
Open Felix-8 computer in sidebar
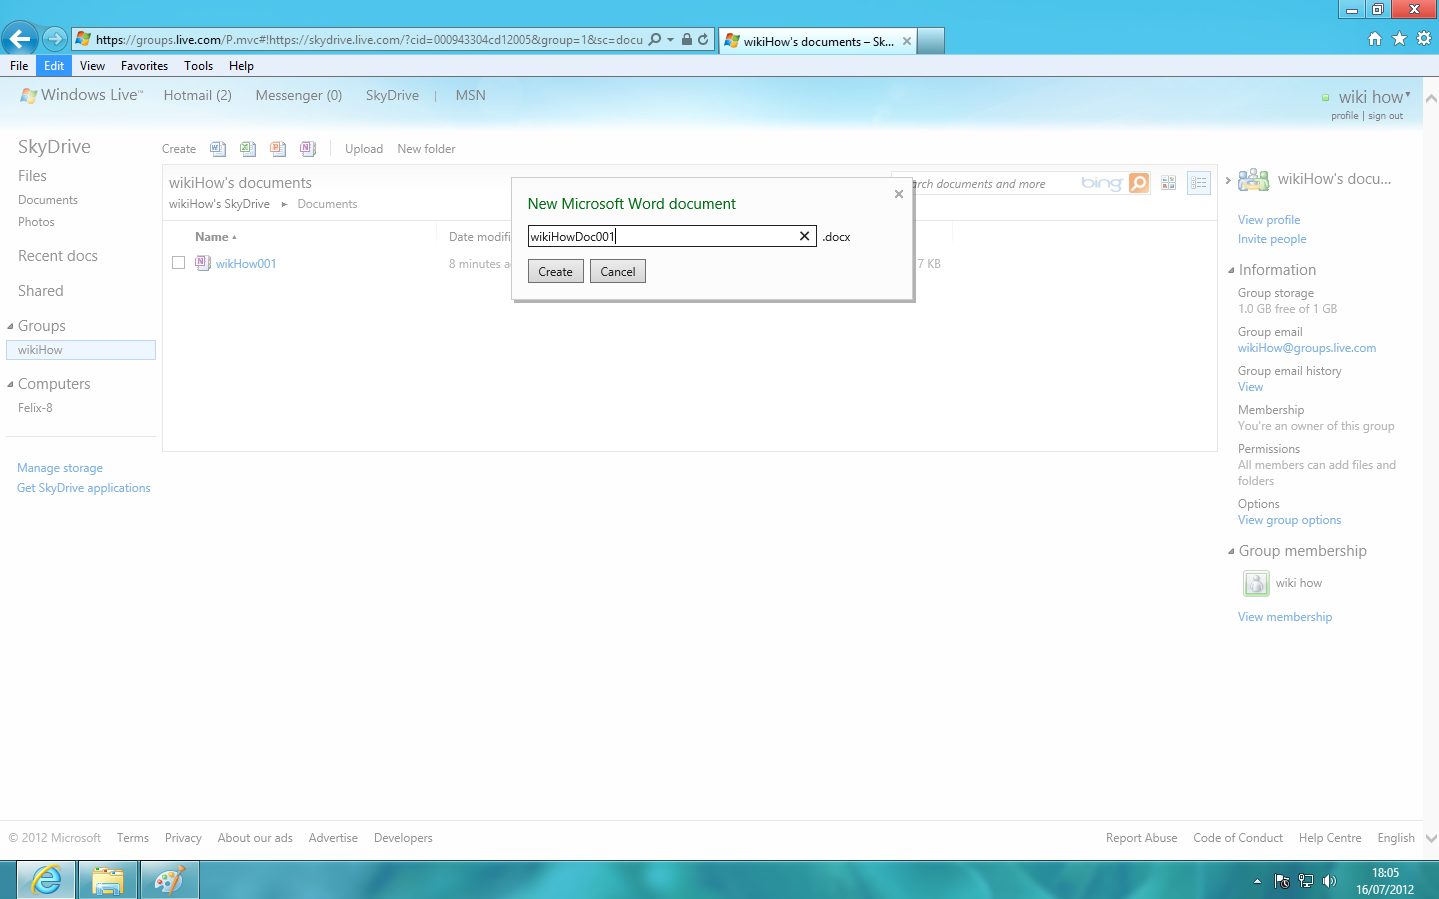click(35, 408)
